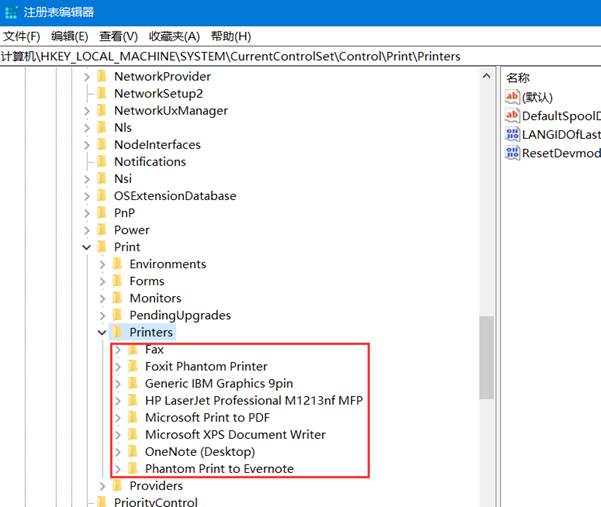
Task: Expand the Microsoft Print to PDF key
Action: point(118,418)
